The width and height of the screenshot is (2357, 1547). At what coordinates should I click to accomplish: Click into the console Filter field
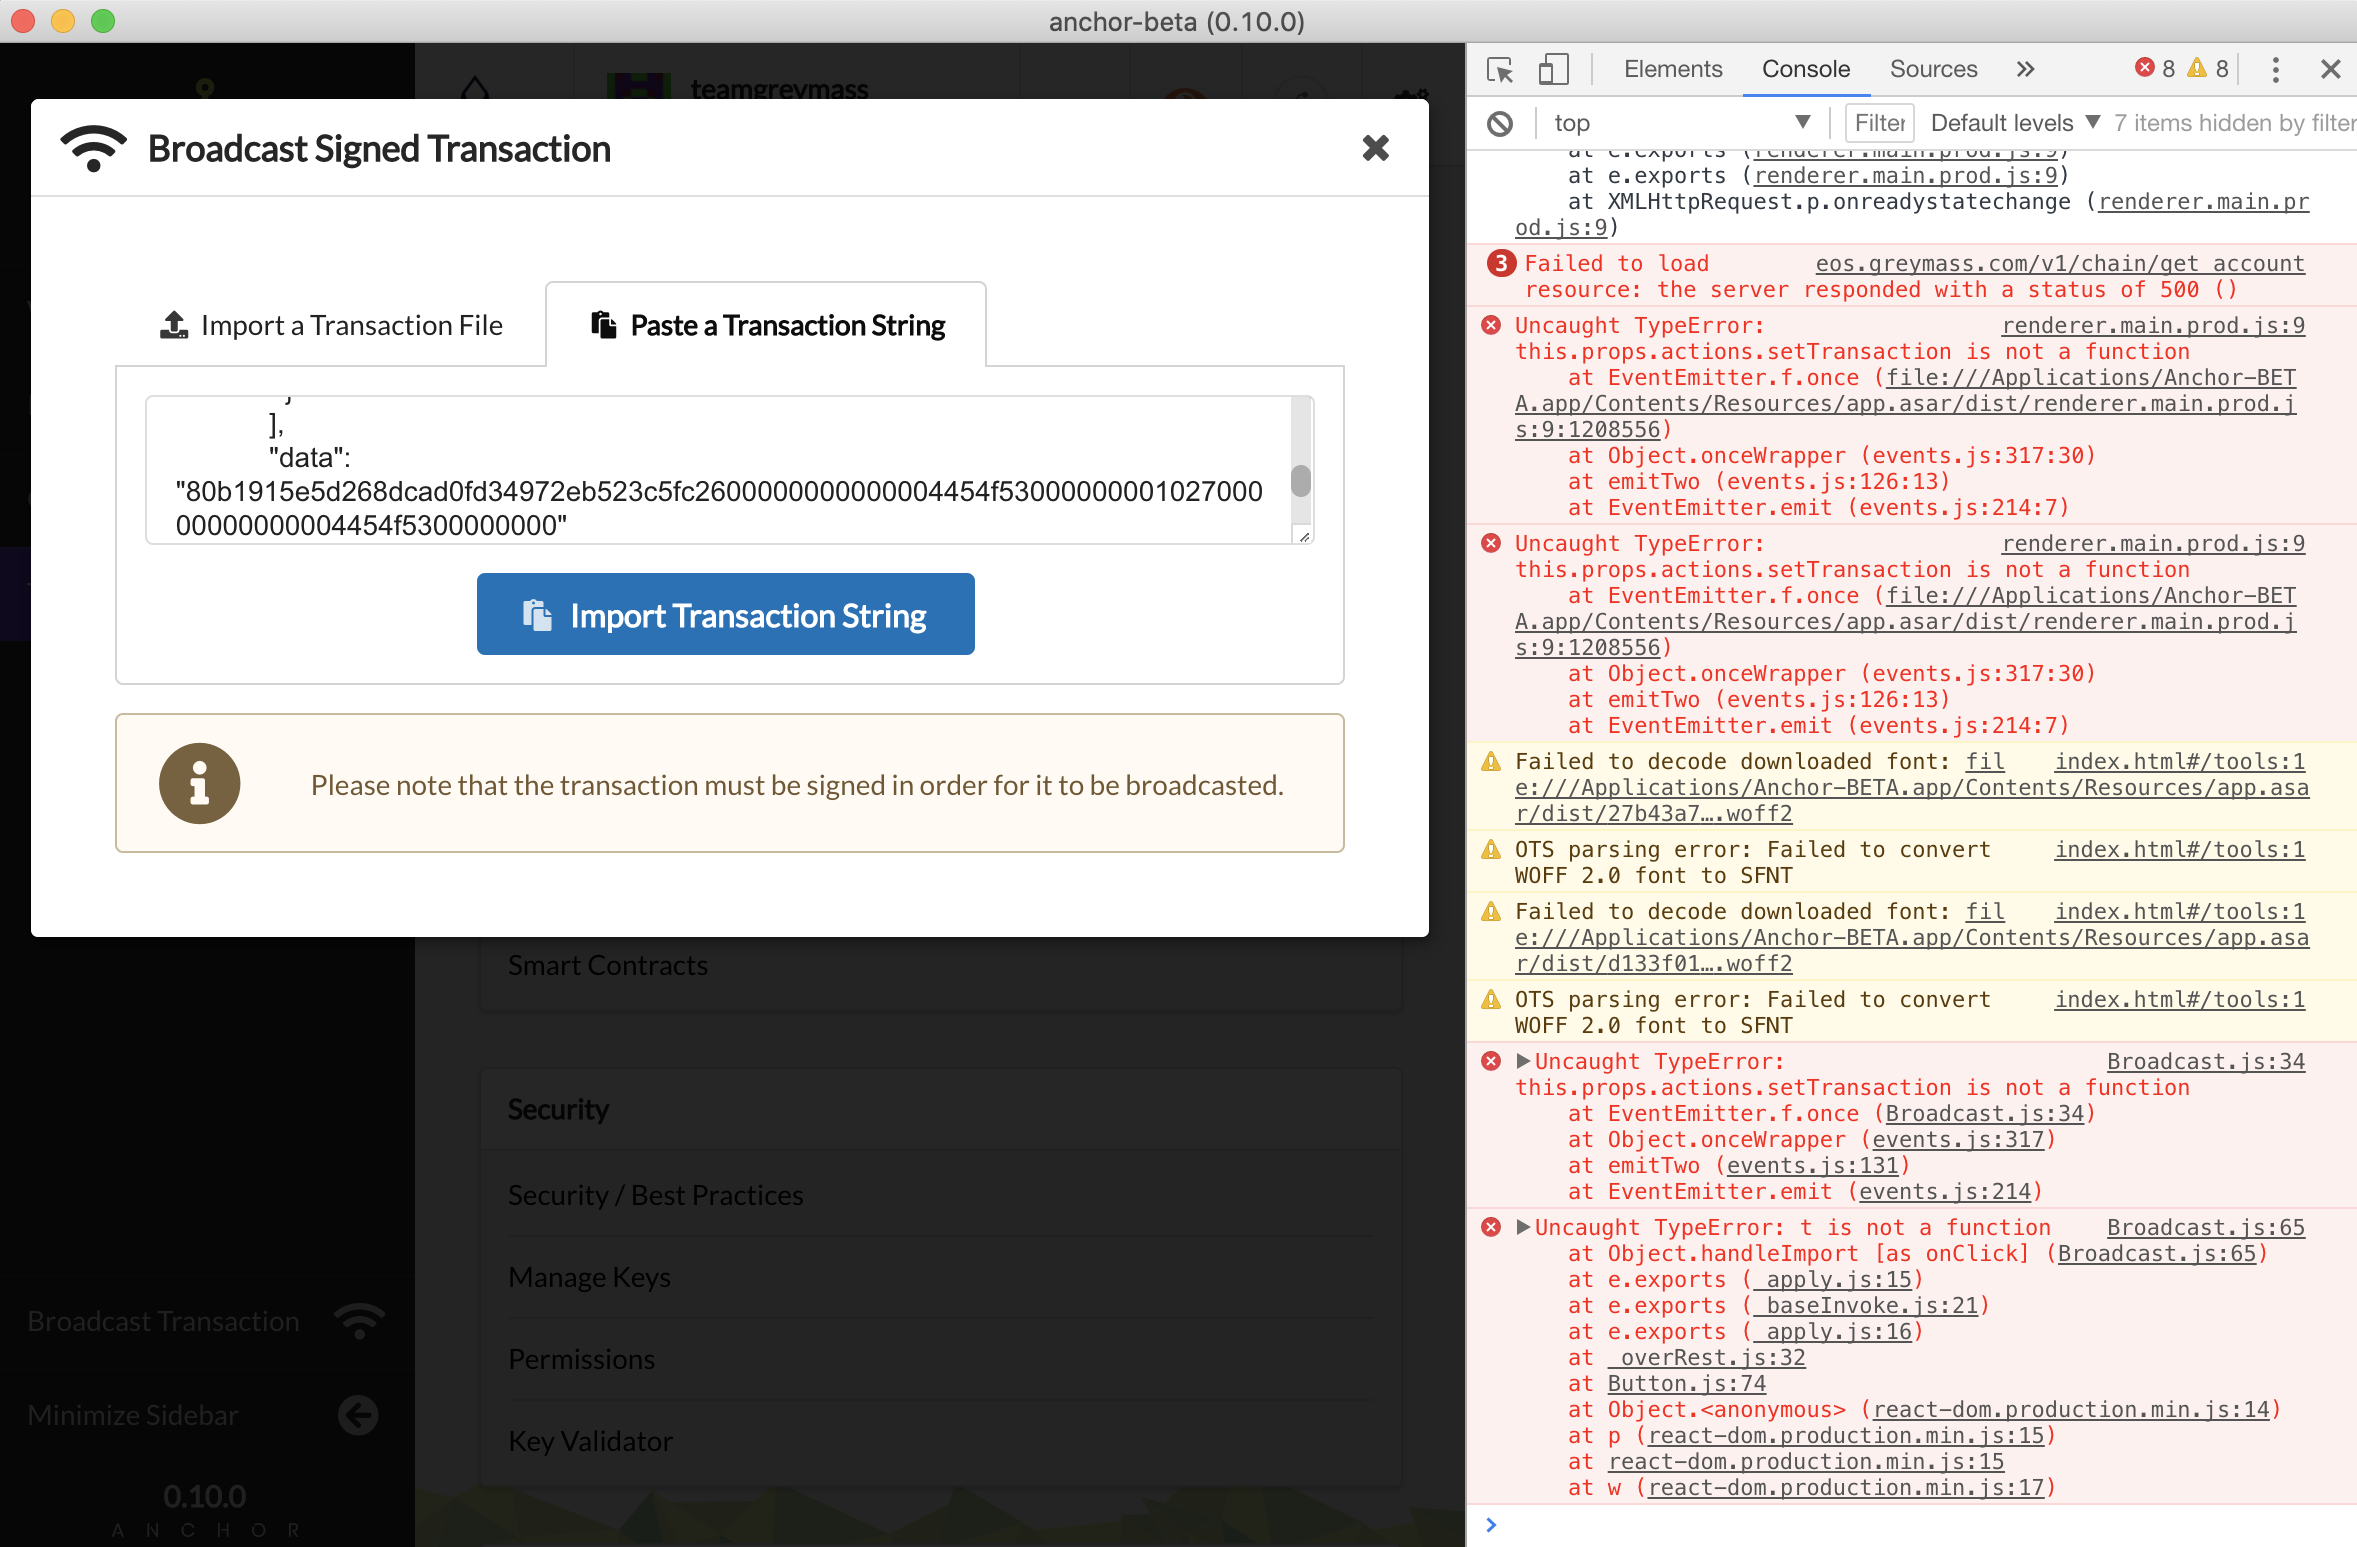click(x=1877, y=122)
